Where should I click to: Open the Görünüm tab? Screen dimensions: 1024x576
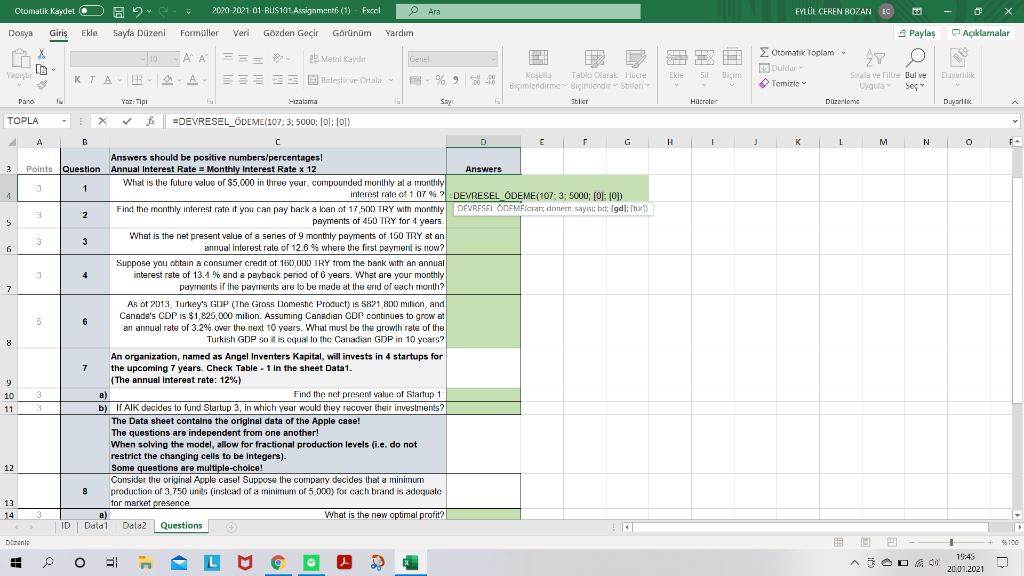point(351,33)
